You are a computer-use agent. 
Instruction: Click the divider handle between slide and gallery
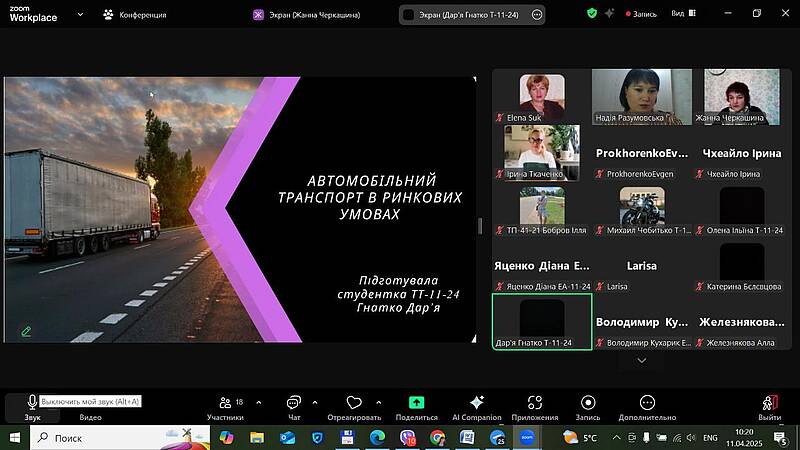tap(481, 226)
